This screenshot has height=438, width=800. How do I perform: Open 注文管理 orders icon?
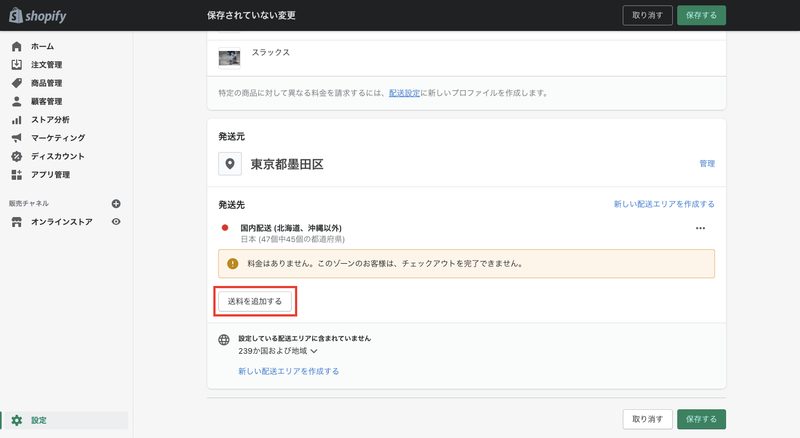[x=17, y=64]
